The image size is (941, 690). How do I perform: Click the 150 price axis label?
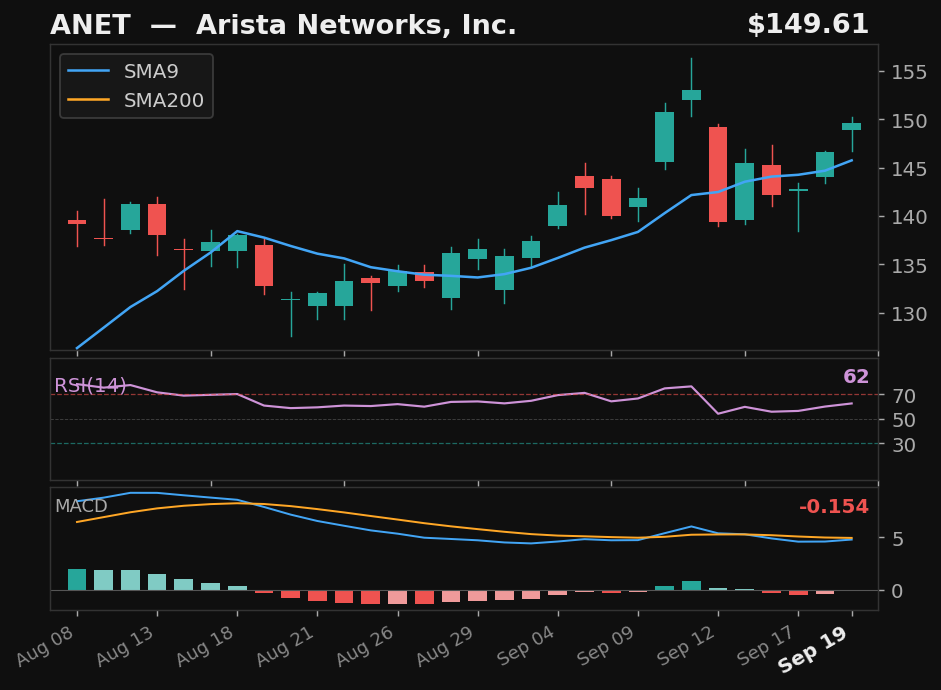909,121
